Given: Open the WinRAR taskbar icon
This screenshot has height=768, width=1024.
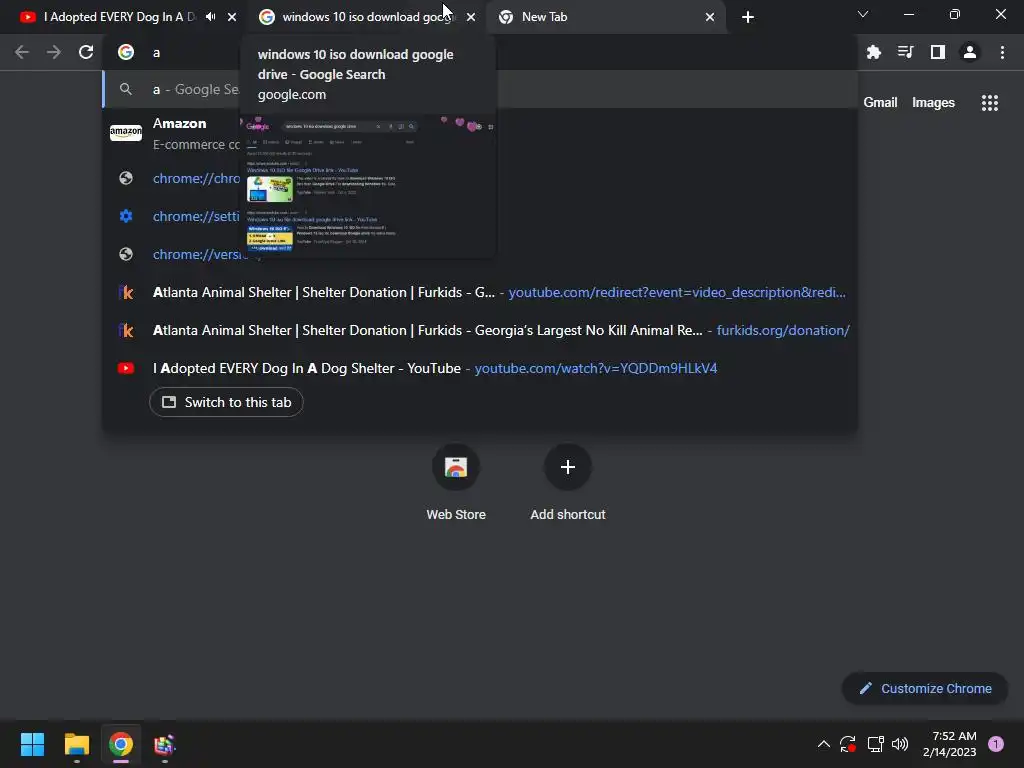Looking at the screenshot, I should [x=165, y=744].
